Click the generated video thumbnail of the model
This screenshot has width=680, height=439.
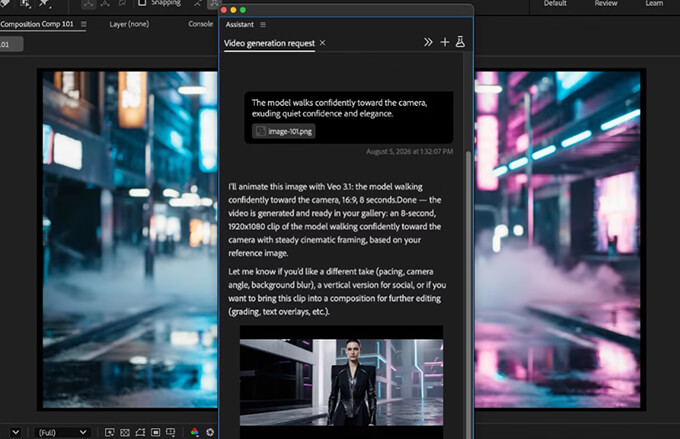[341, 382]
